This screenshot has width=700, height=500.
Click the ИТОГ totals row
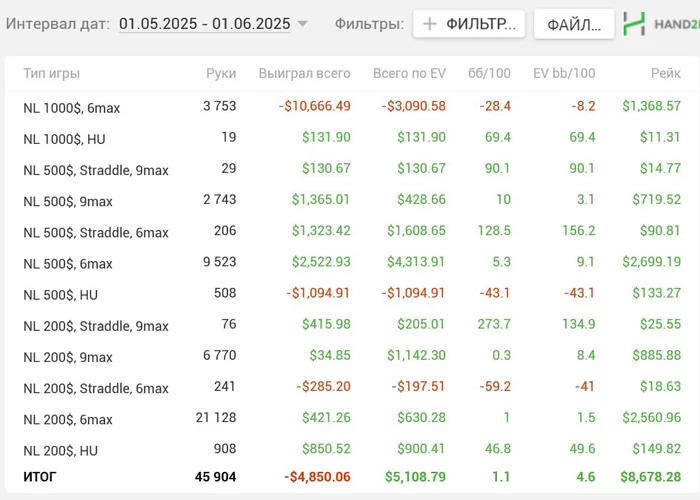coord(40,477)
